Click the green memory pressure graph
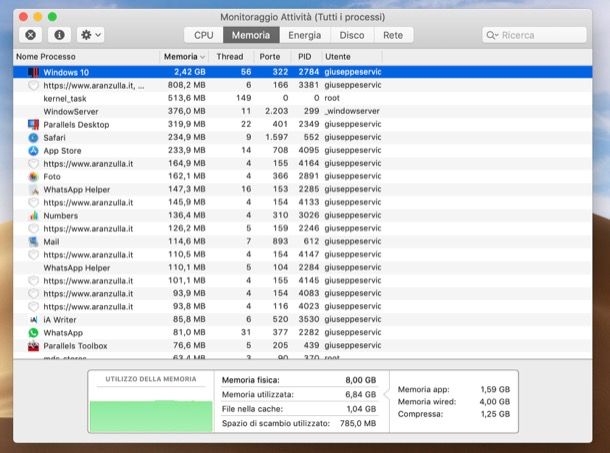Image resolution: width=610 pixels, height=453 pixels. (151, 416)
